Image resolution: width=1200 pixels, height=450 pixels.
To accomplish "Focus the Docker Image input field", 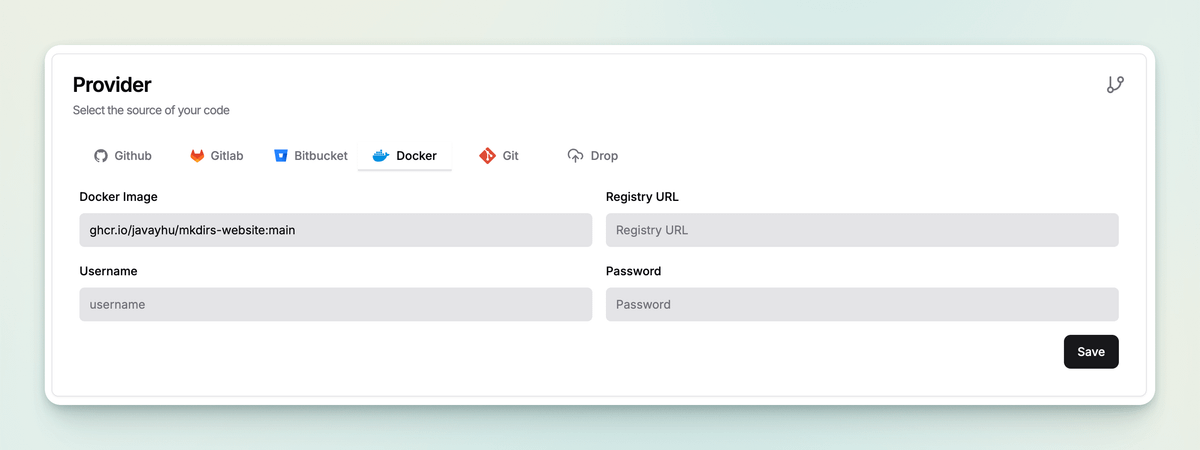I will coord(335,230).
